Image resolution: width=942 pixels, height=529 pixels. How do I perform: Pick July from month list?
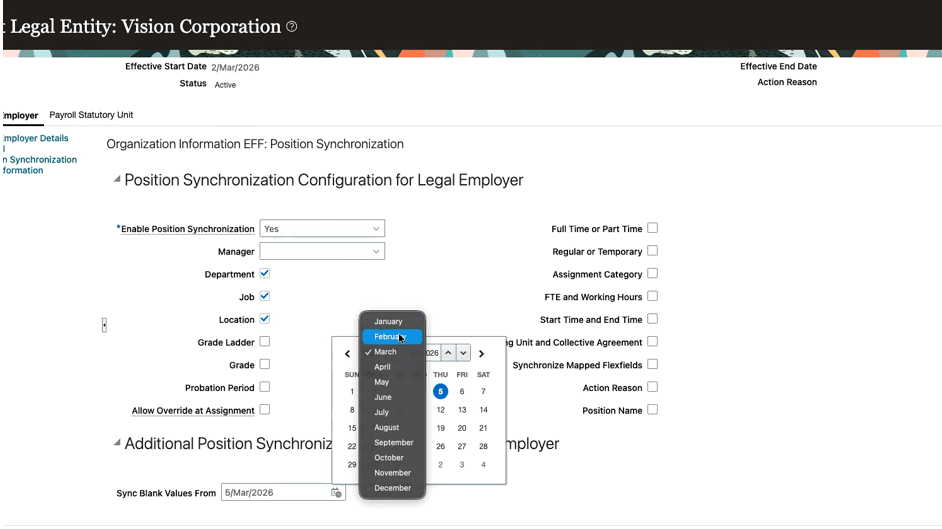click(x=392, y=412)
